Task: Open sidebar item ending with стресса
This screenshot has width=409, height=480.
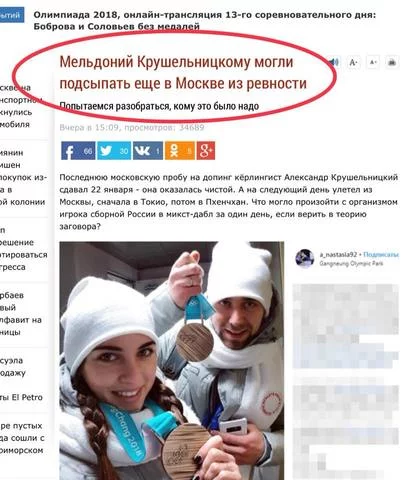Action: 23,249
